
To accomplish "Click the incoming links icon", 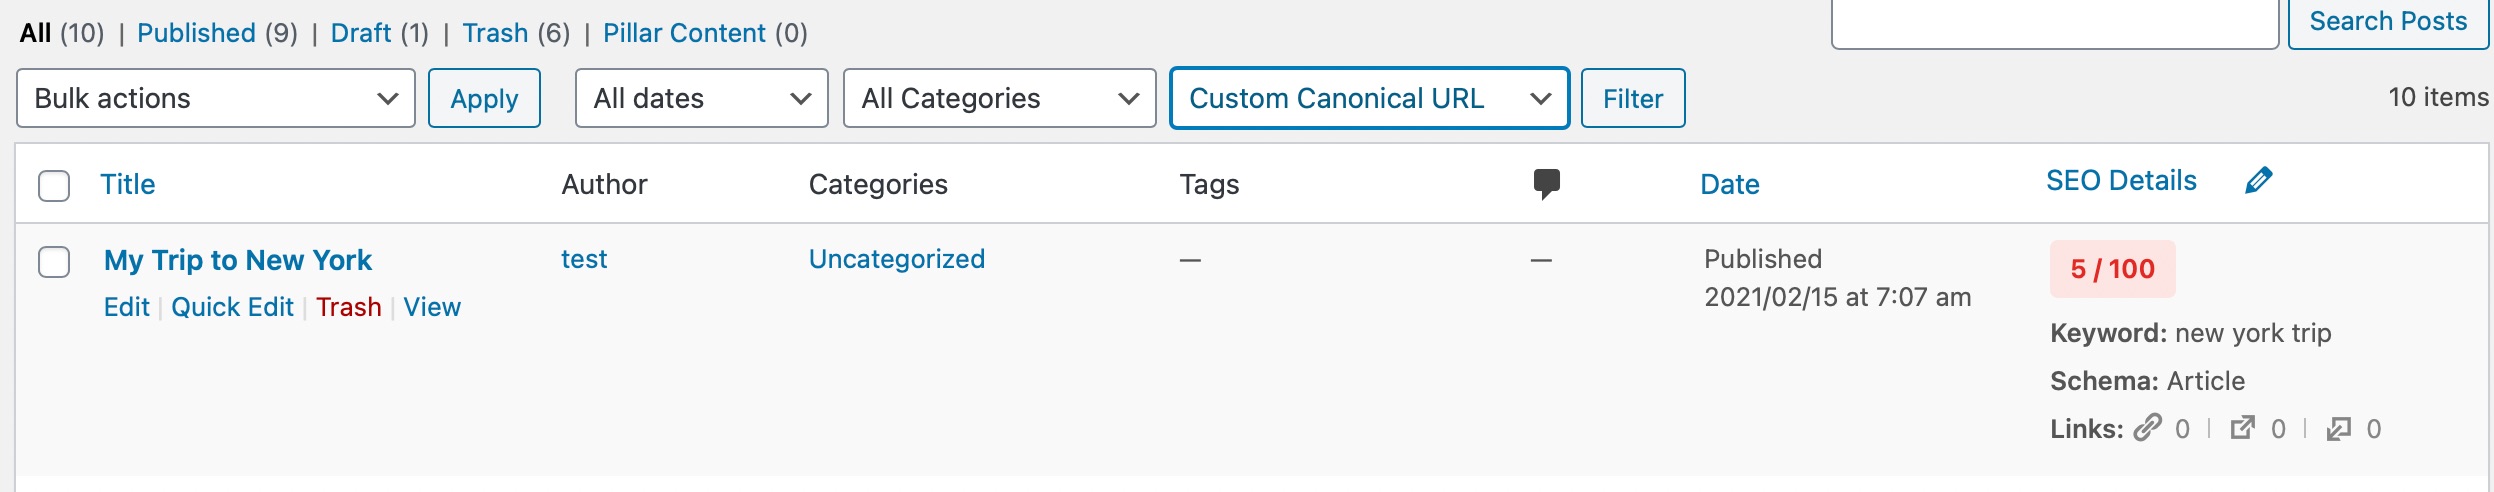I will tap(2339, 429).
